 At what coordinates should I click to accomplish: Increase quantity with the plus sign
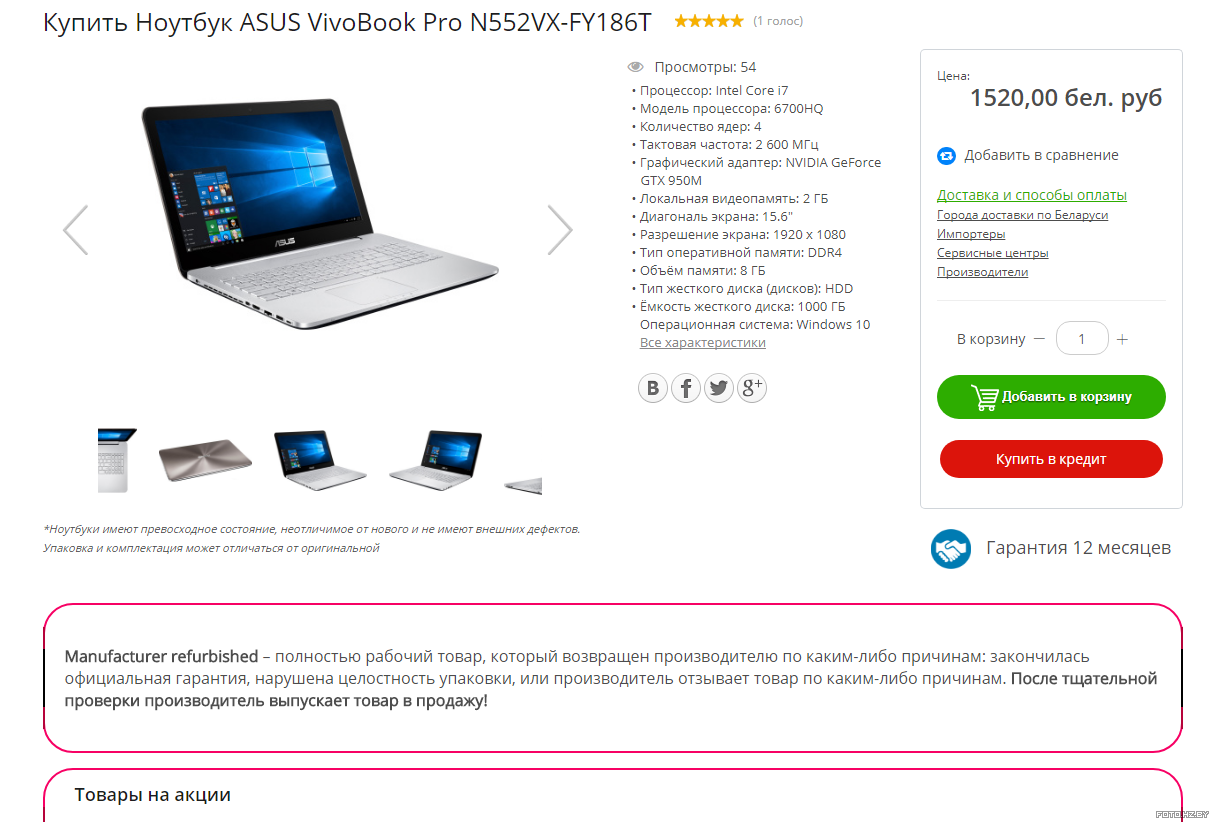[x=1122, y=339]
